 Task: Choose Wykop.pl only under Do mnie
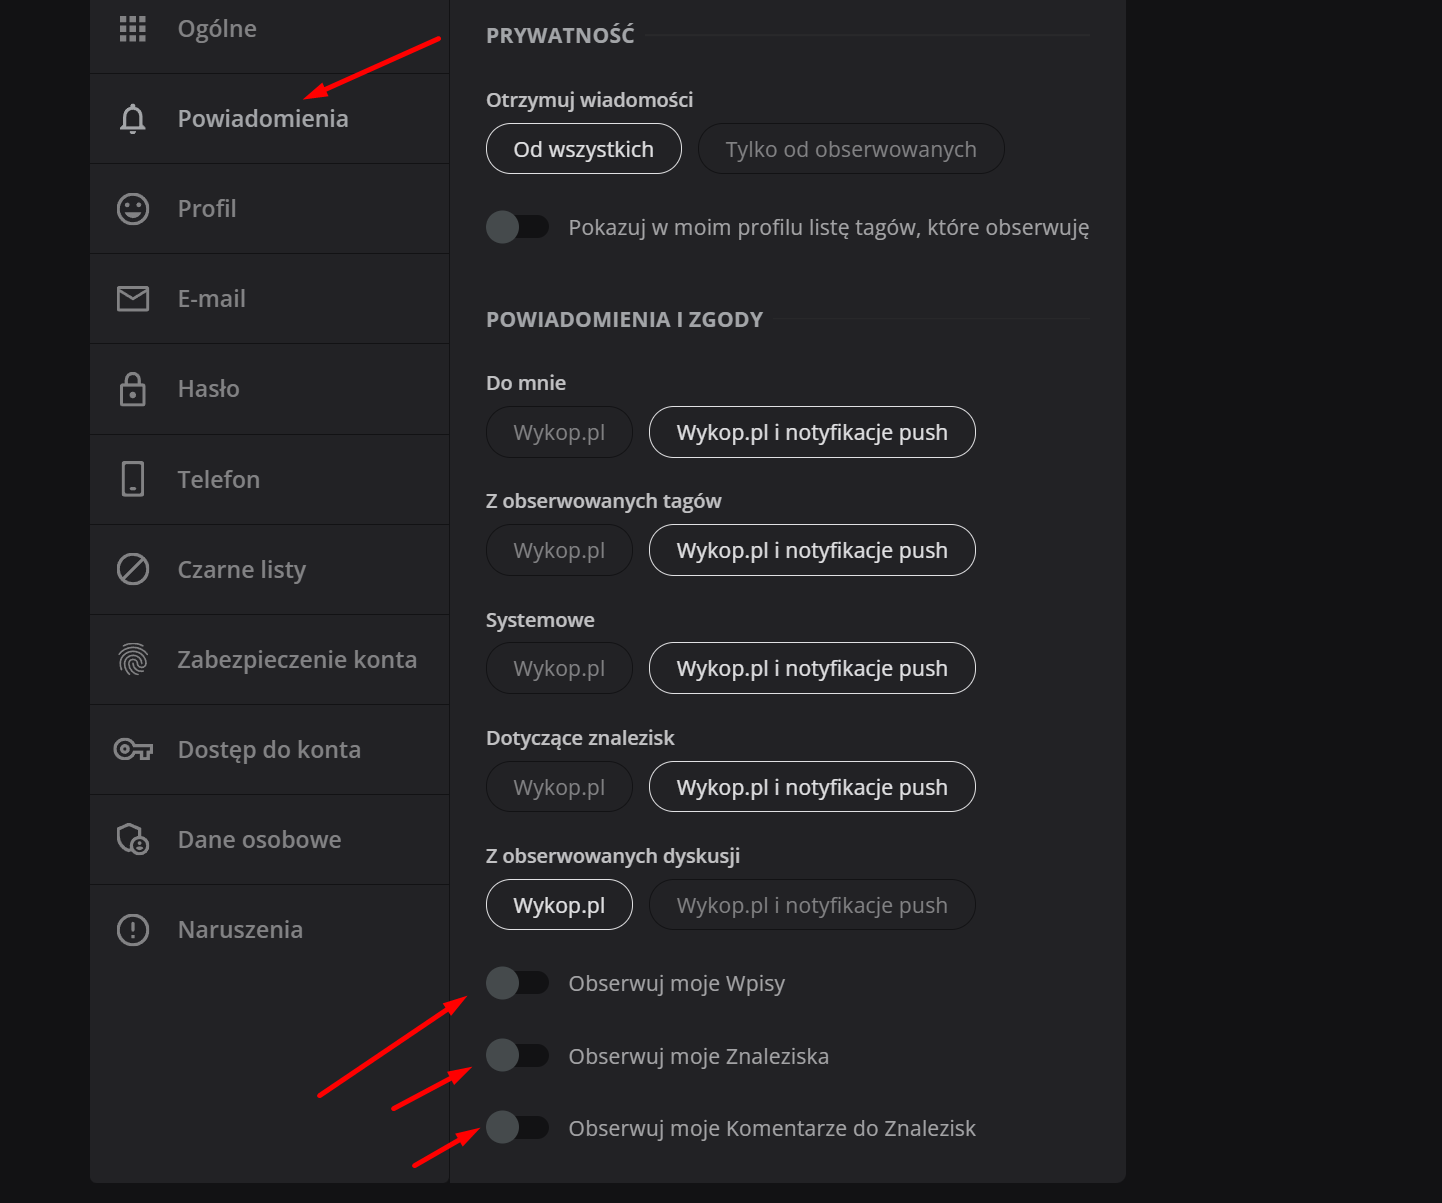pyautogui.click(x=559, y=432)
